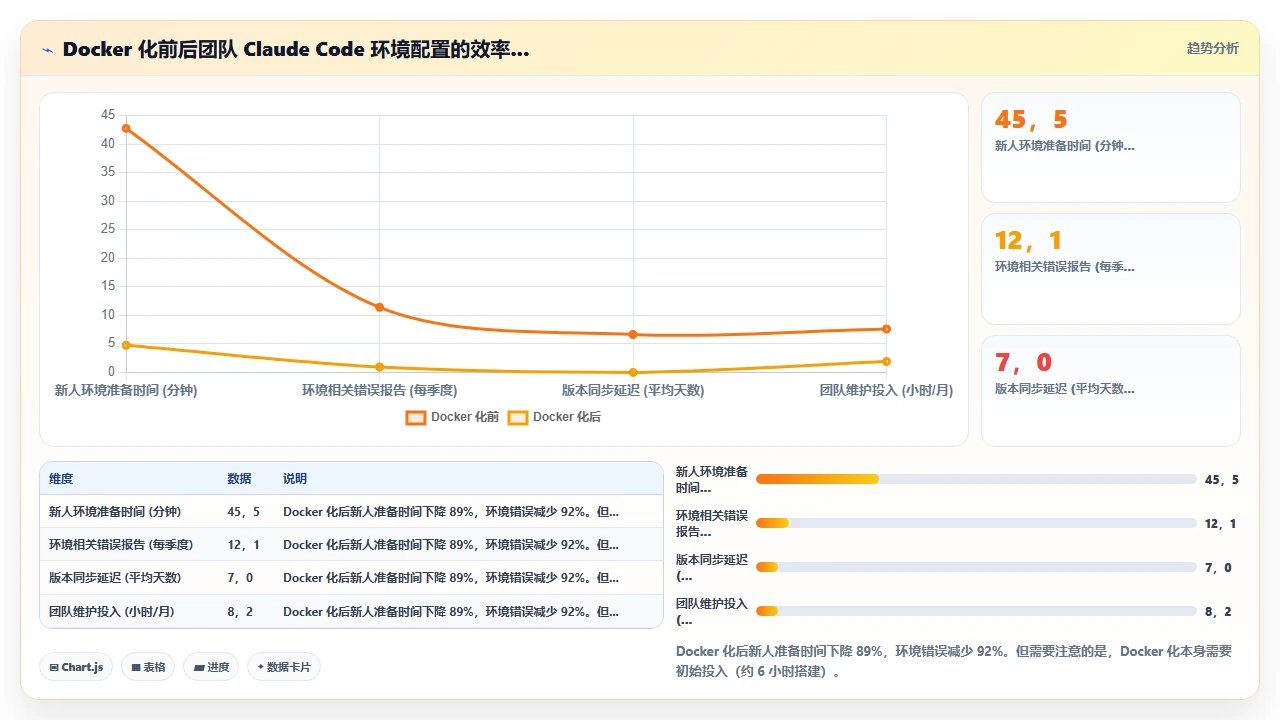This screenshot has height=720, width=1280.
Task: Select table row 环境相关错误报告 (每季度)
Action: tap(351, 545)
